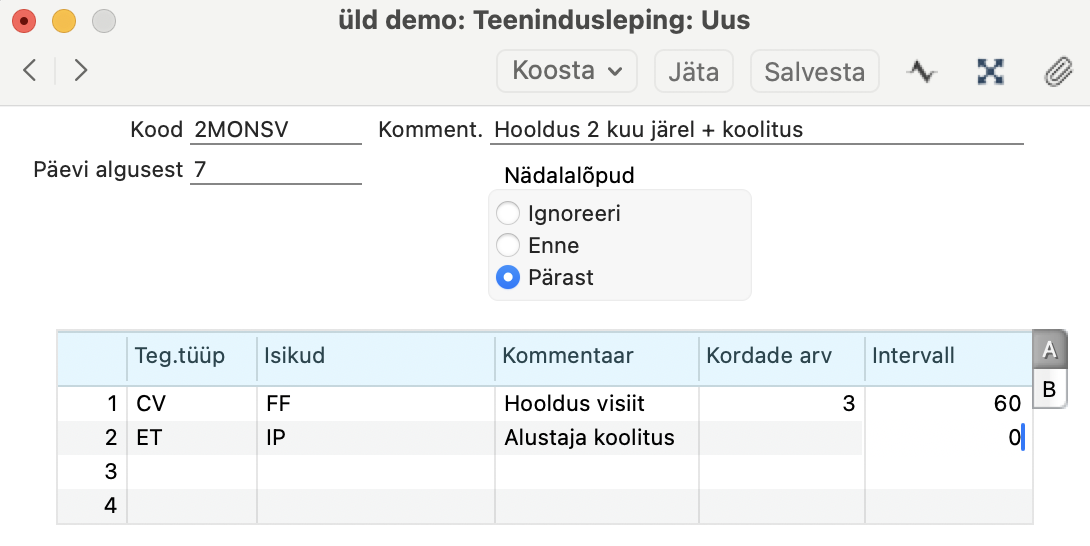Click the Kood field with 2MONSV
Image resolution: width=1090 pixels, height=546 pixels.
coord(276,129)
